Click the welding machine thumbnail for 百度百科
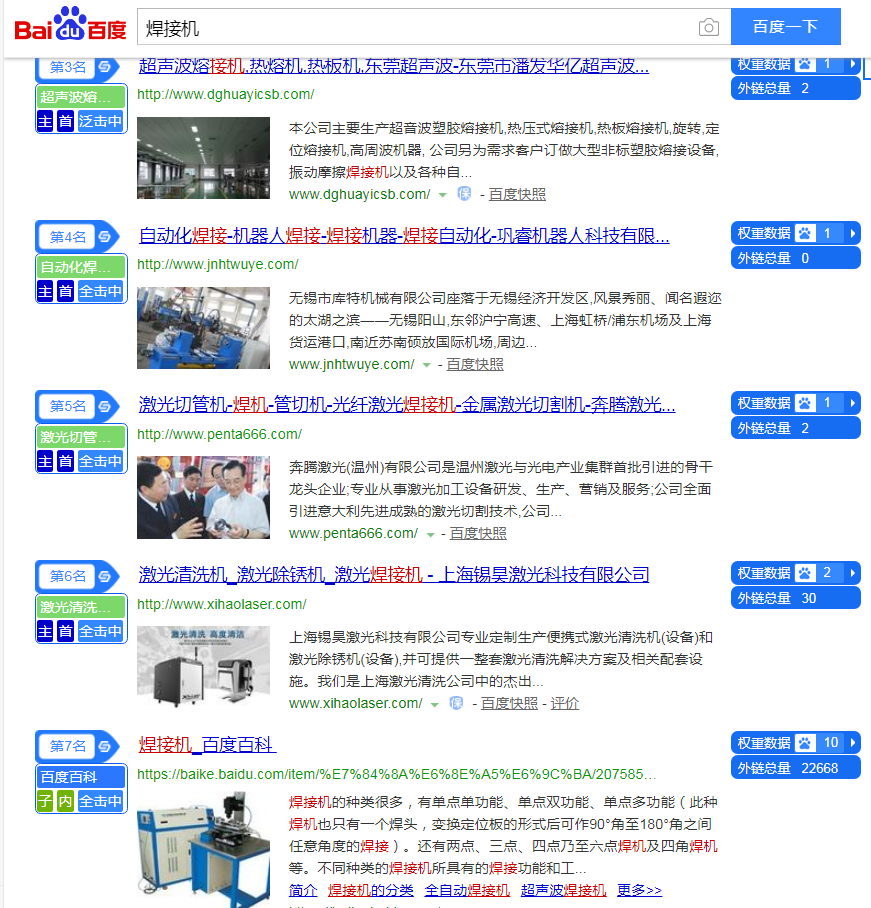 click(x=203, y=850)
